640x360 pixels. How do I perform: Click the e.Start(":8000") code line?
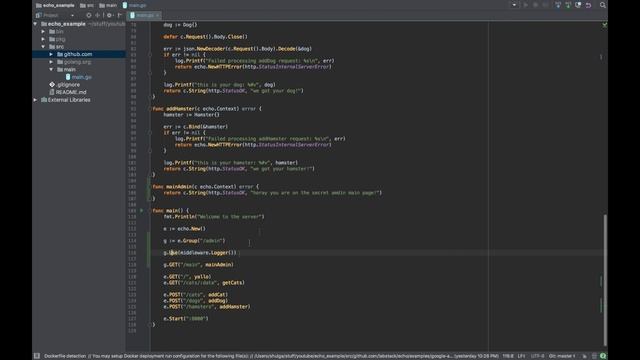pos(186,318)
